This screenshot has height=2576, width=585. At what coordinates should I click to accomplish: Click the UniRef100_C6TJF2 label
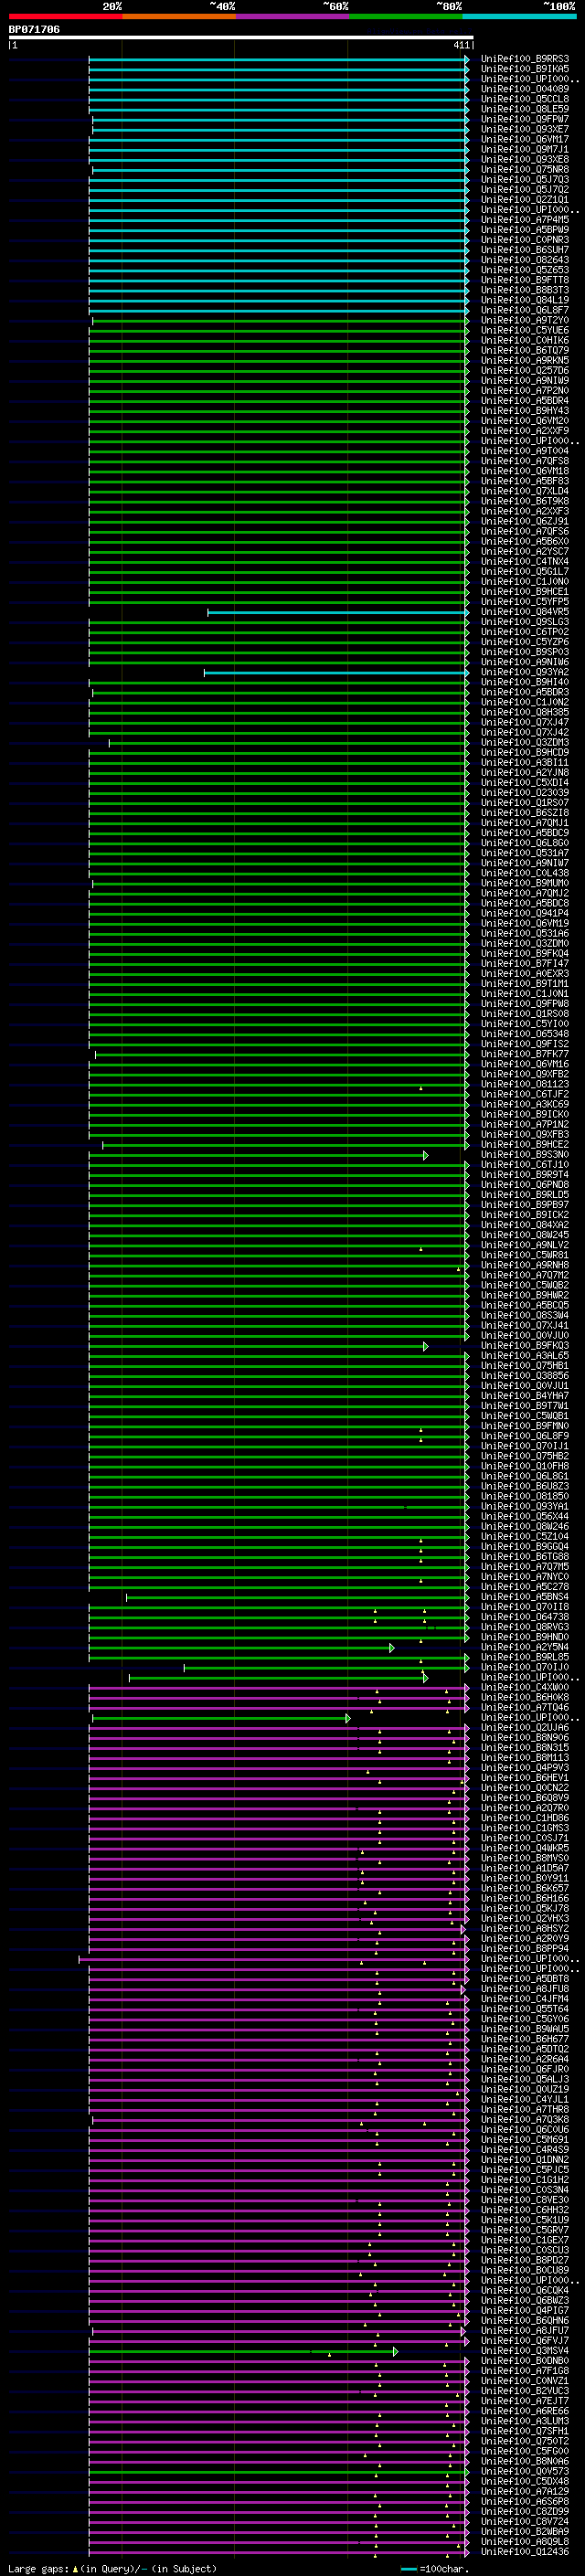(x=525, y=1094)
